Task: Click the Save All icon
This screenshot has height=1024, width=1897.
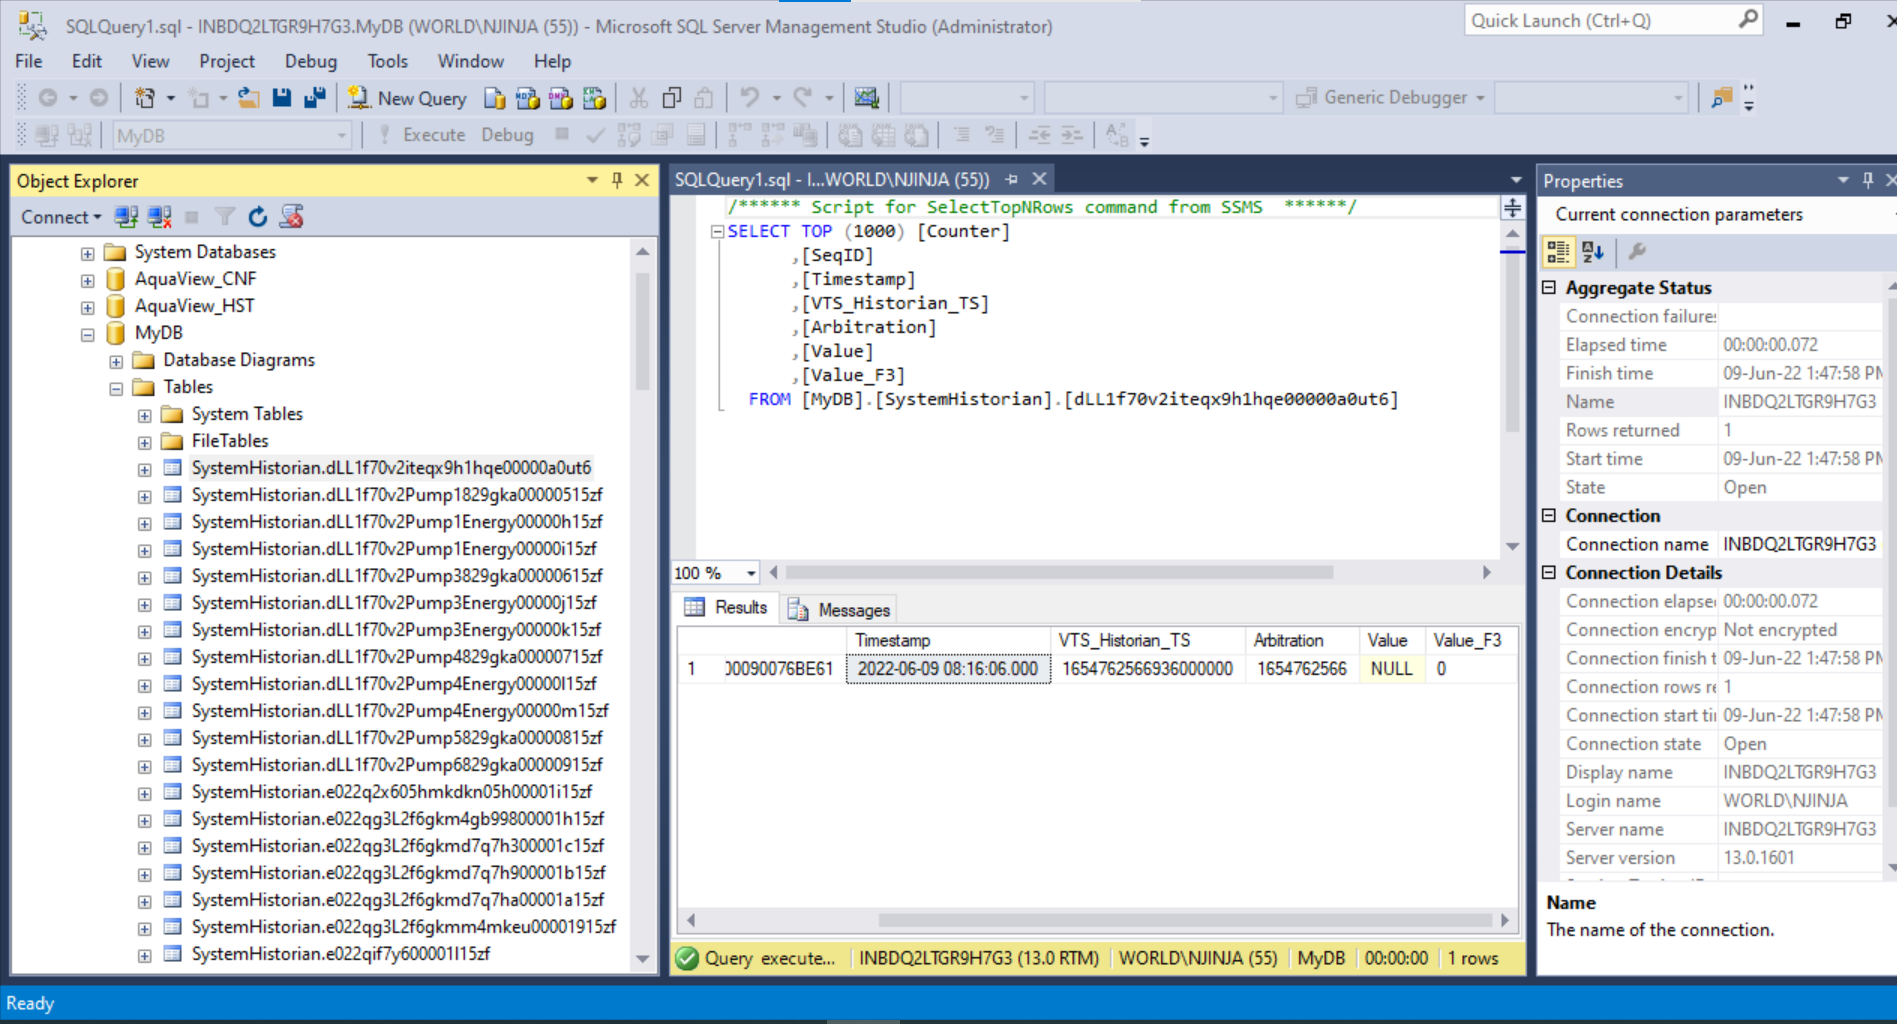Action: 315,98
